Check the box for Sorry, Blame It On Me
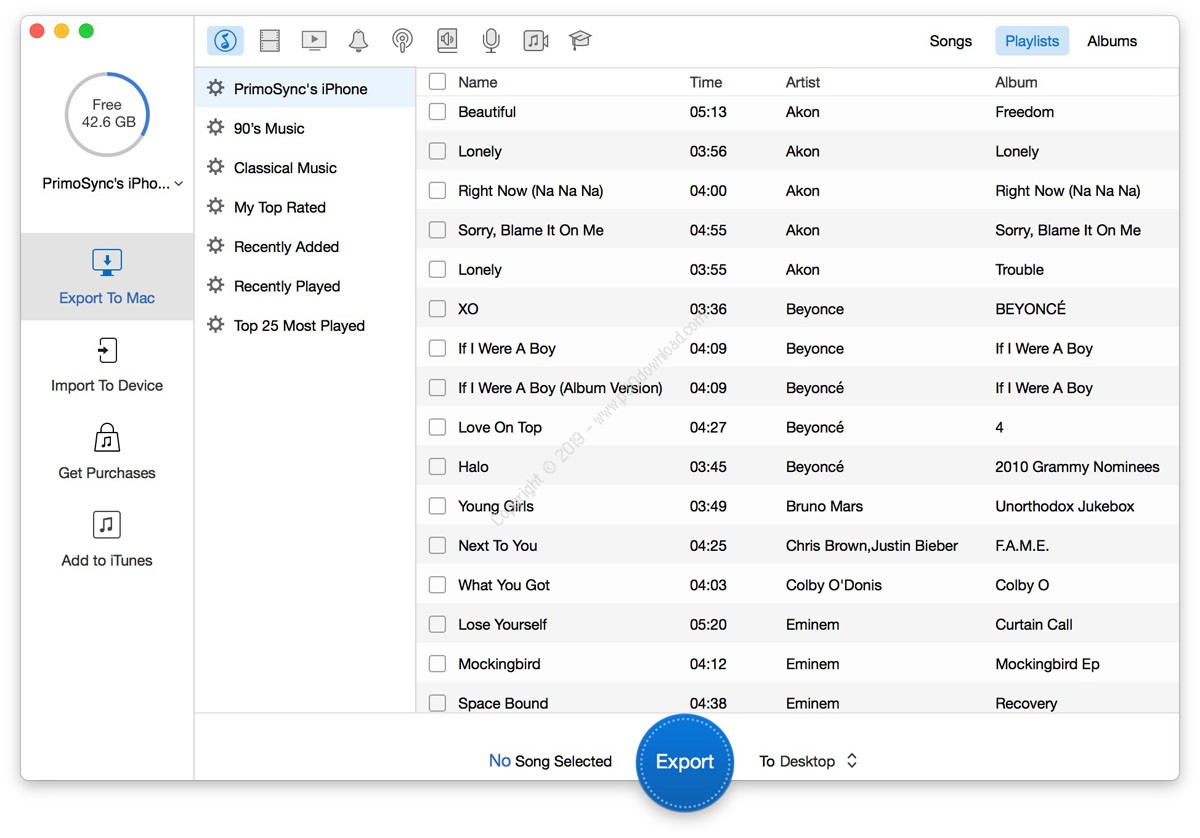This screenshot has height=838, width=1200. pos(437,230)
